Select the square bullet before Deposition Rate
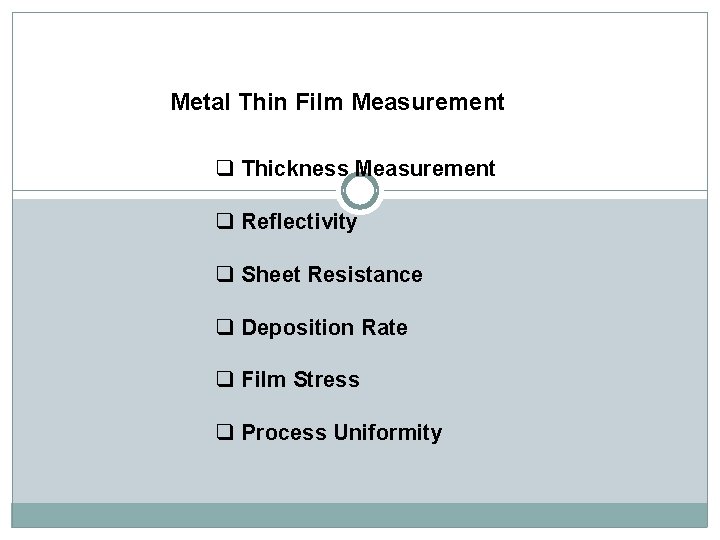 [225, 328]
